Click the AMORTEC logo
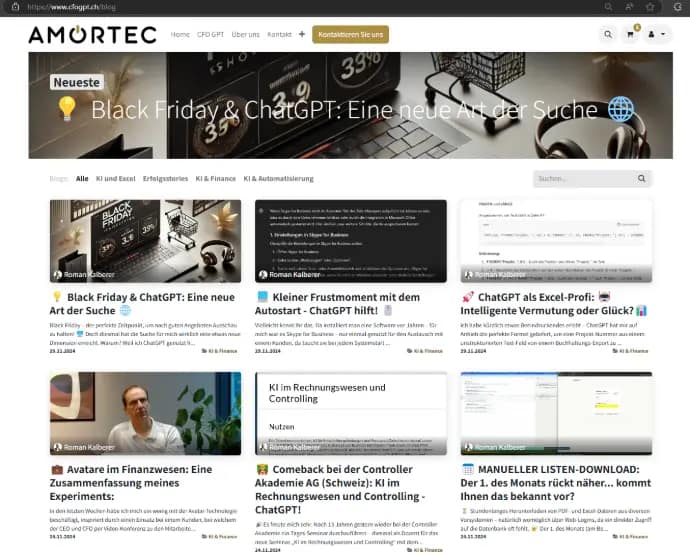 pos(92,34)
